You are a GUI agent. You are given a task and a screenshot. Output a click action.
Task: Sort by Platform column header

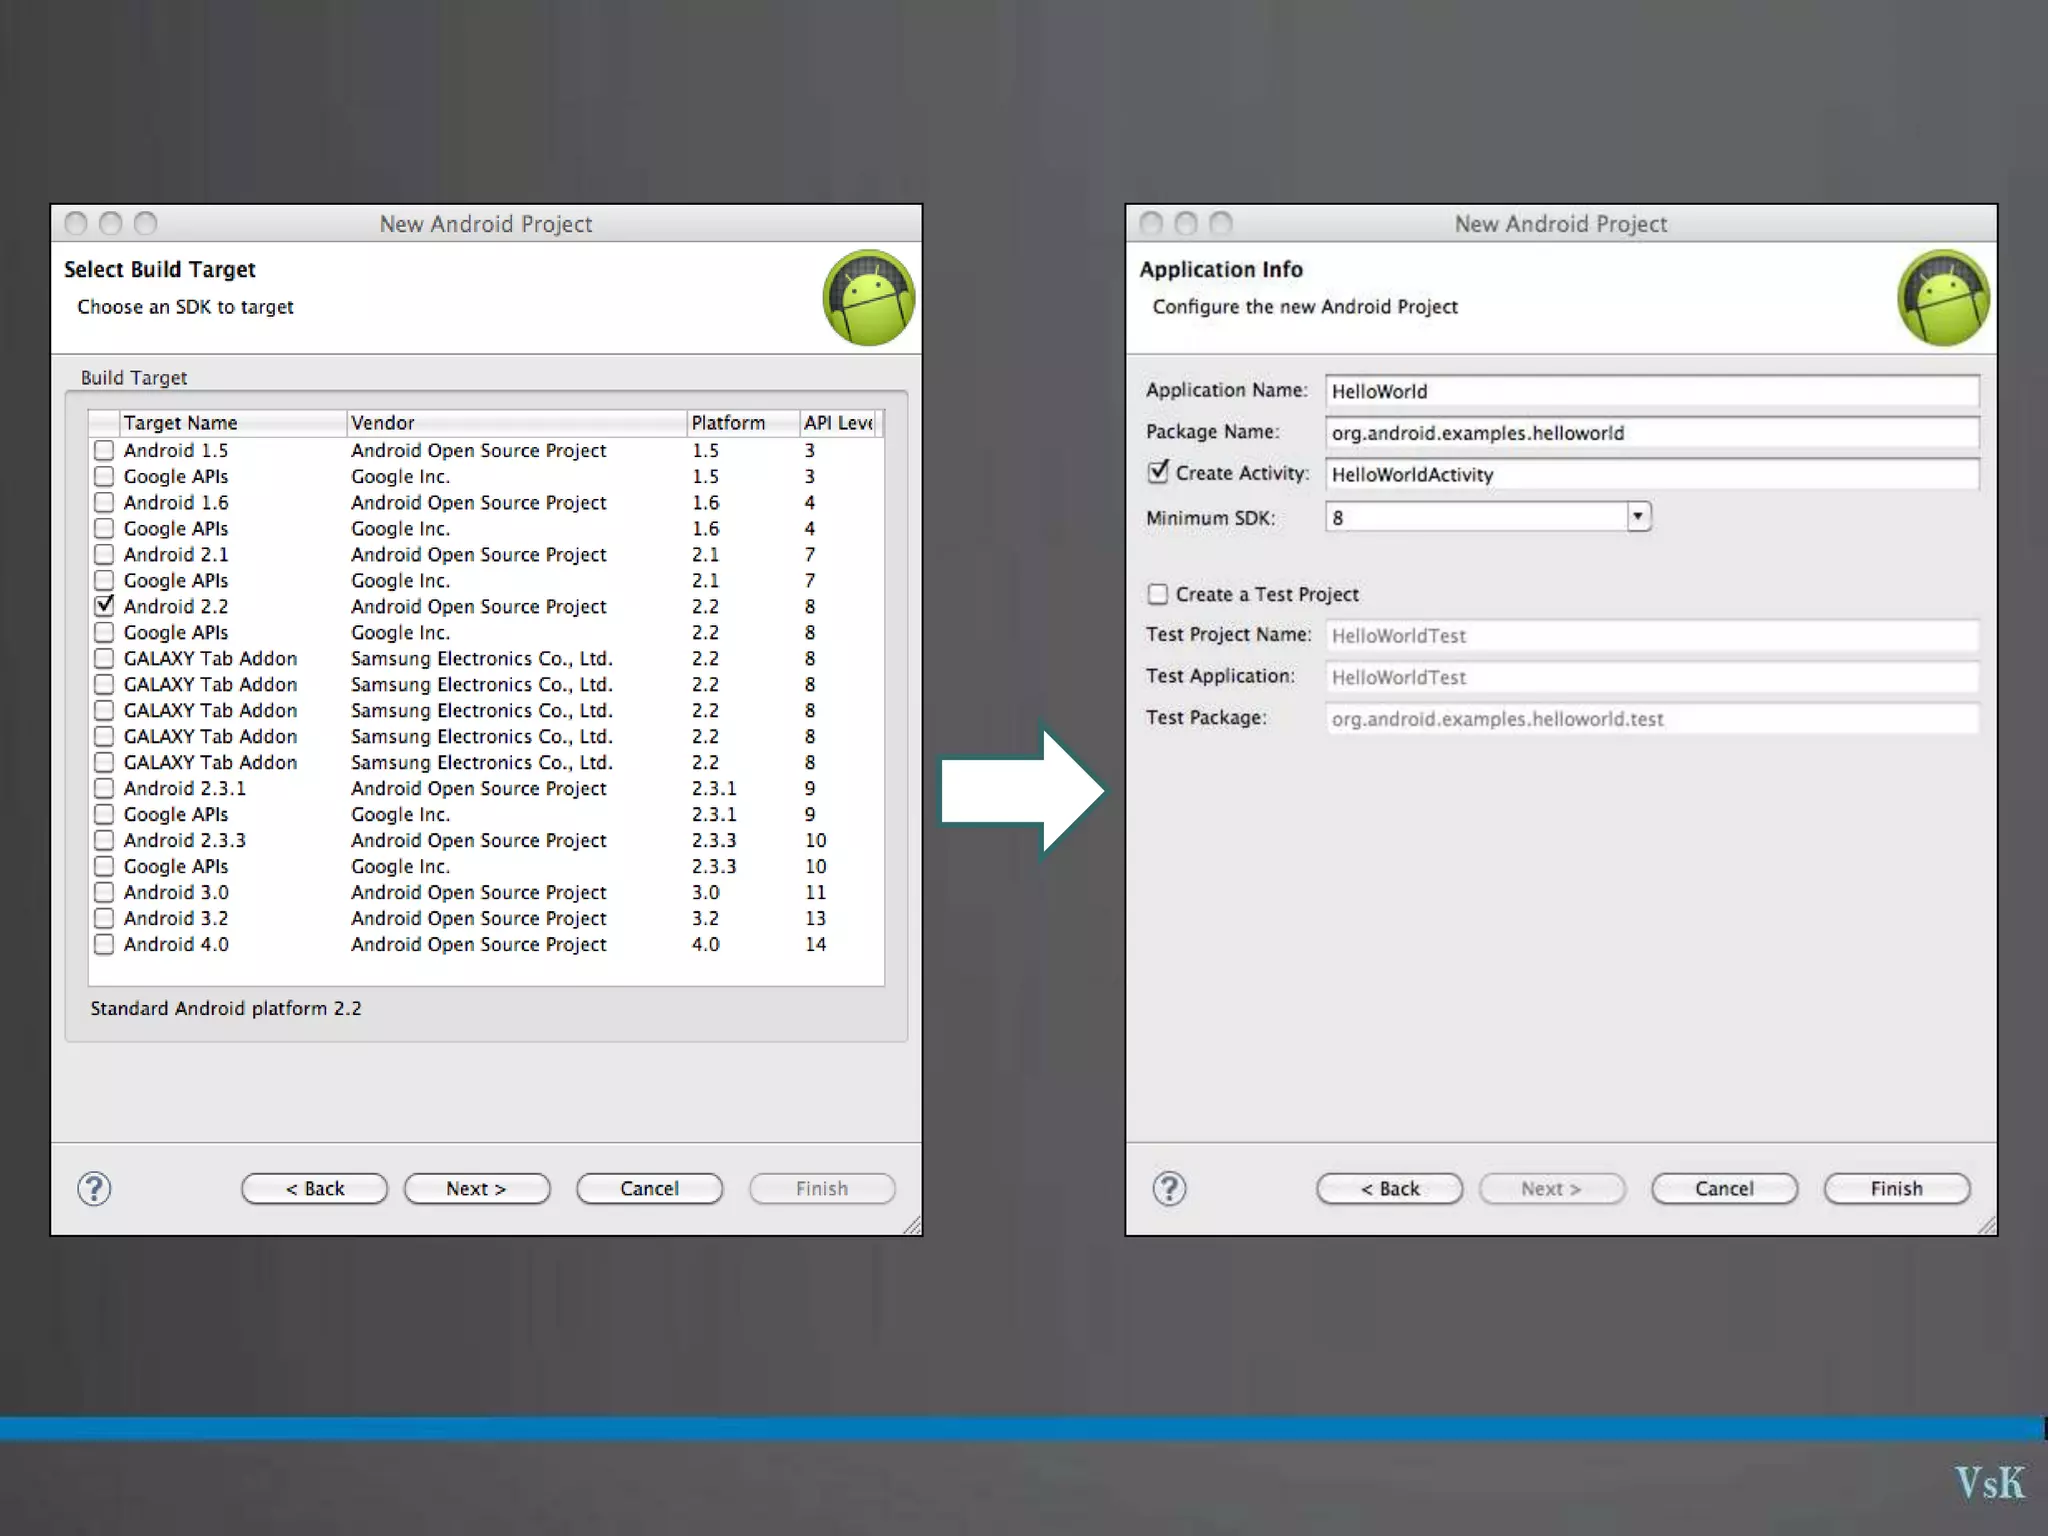click(744, 423)
